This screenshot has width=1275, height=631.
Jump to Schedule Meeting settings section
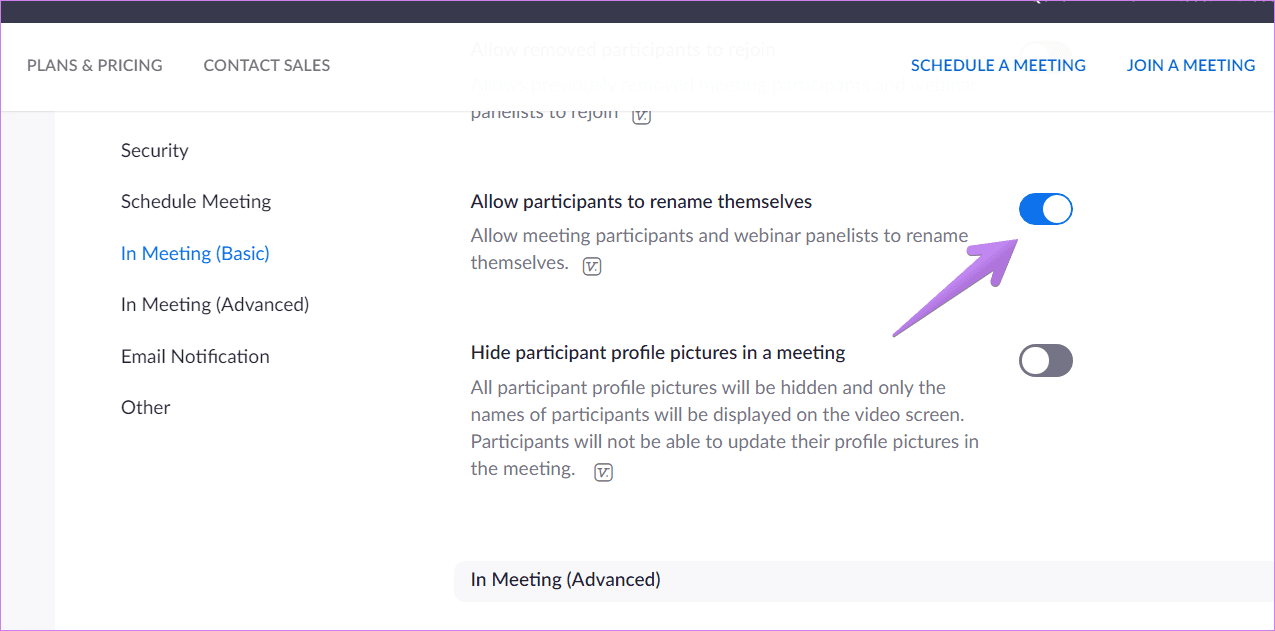click(196, 201)
